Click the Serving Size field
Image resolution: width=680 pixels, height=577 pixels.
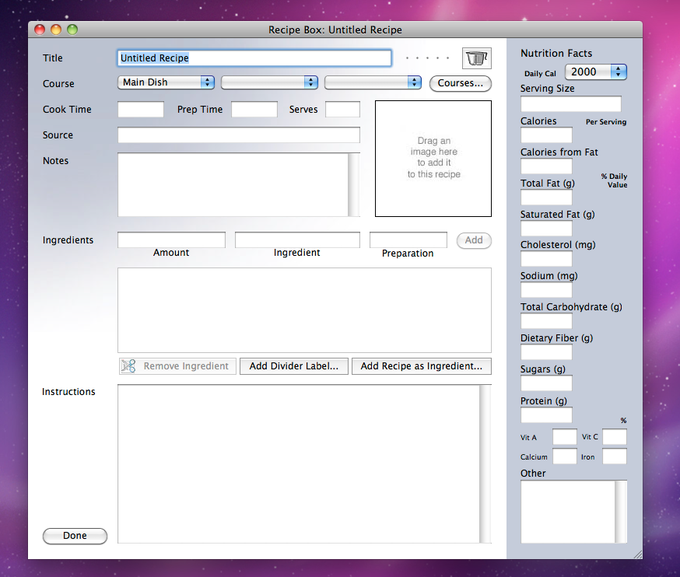point(571,104)
